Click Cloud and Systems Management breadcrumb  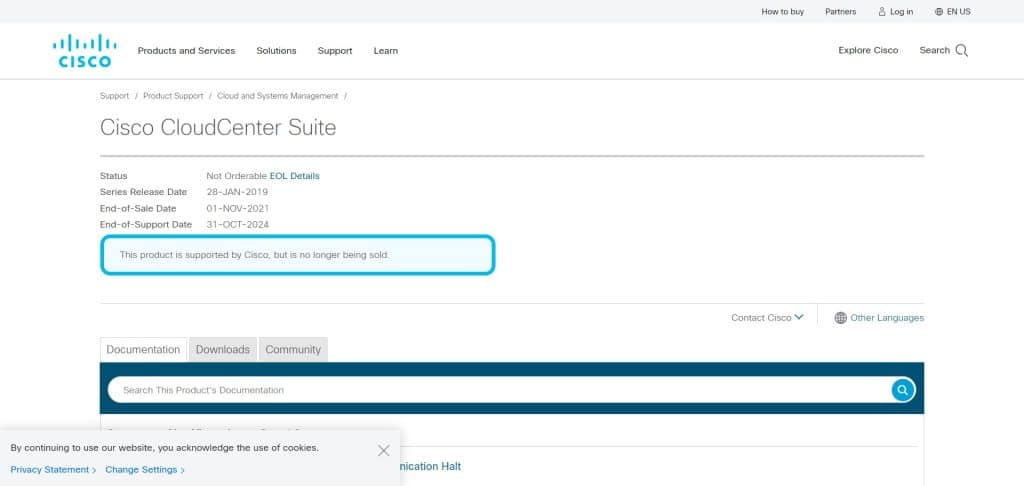click(278, 96)
